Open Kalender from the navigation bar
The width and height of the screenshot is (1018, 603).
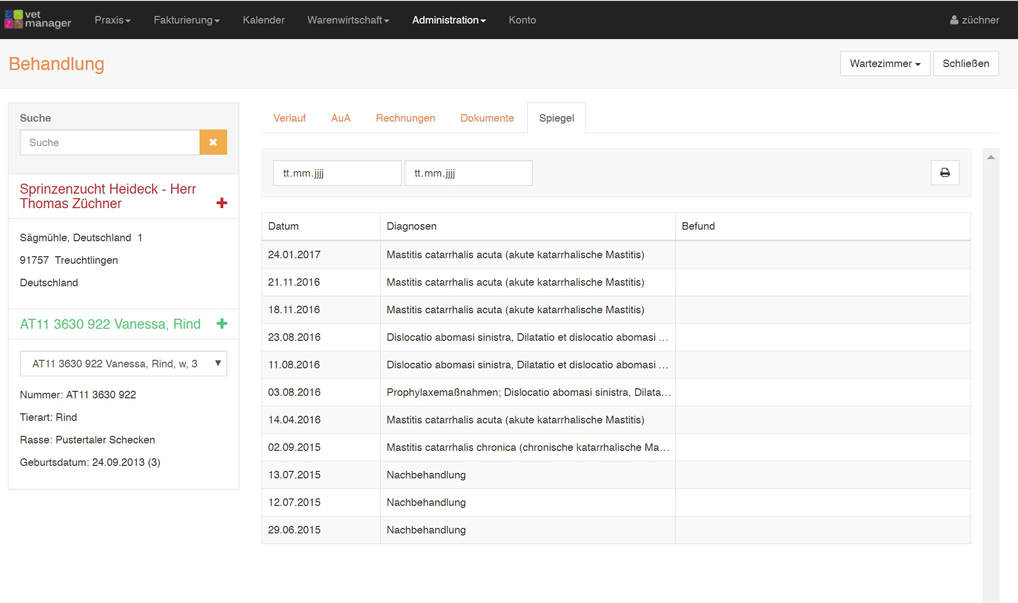click(x=263, y=20)
